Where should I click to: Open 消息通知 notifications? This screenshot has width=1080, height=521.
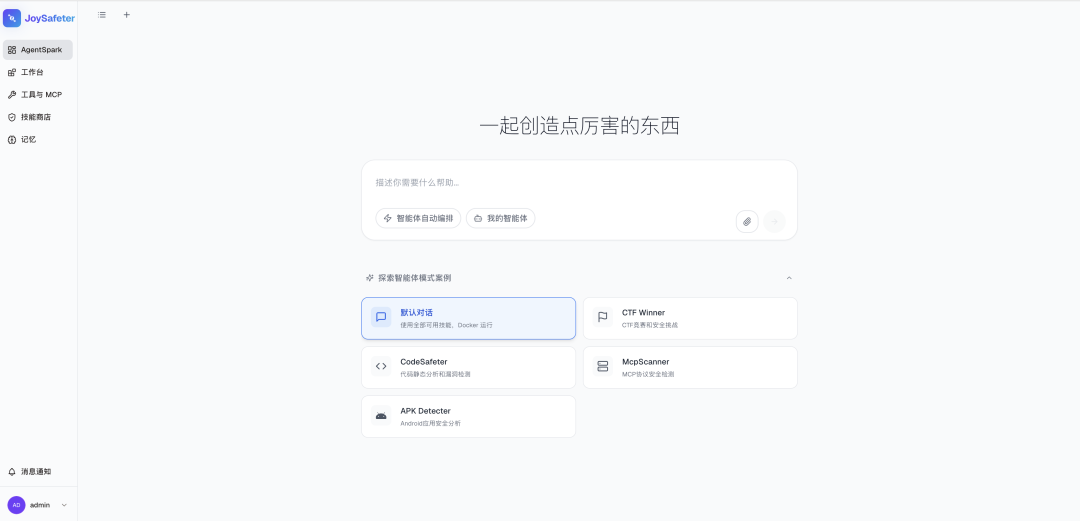pyautogui.click(x=38, y=472)
